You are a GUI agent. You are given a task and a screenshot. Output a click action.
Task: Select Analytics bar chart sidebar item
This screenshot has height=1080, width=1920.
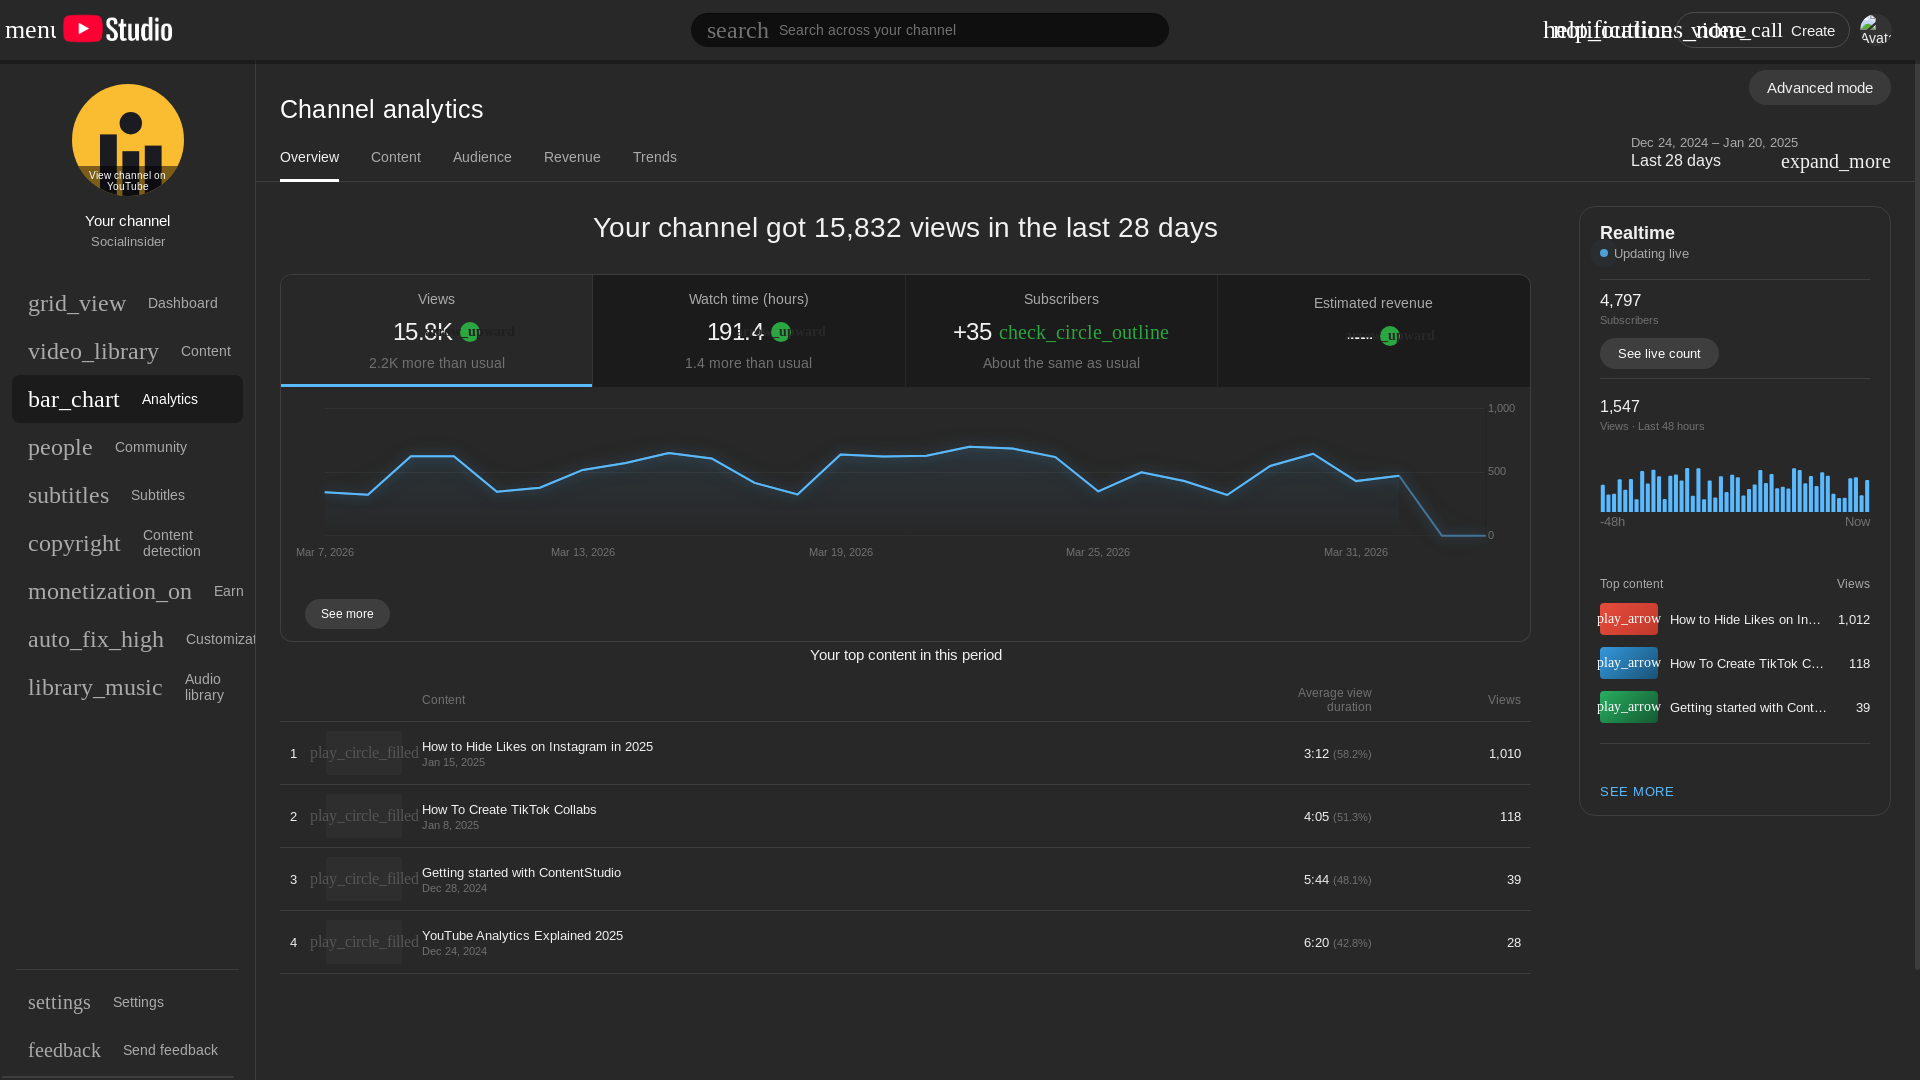tap(127, 399)
